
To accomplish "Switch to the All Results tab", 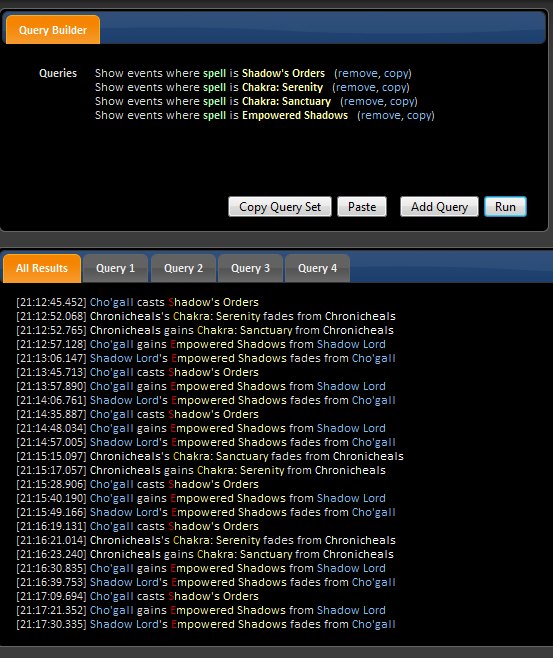I will [x=42, y=268].
